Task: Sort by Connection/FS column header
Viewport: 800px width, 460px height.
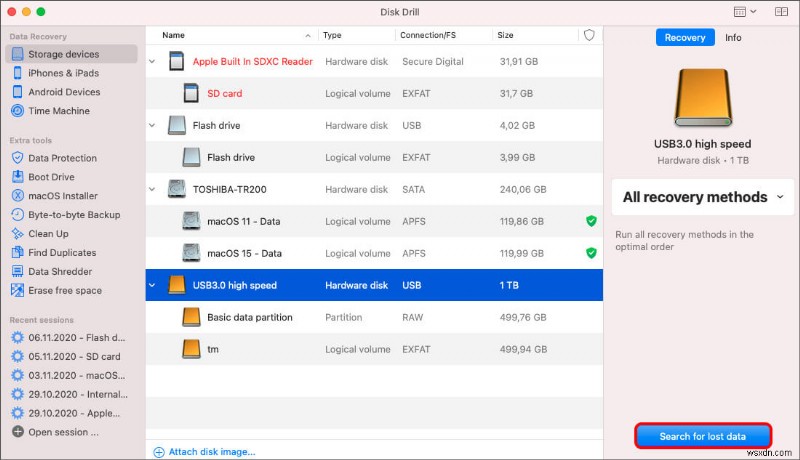Action: [x=428, y=35]
